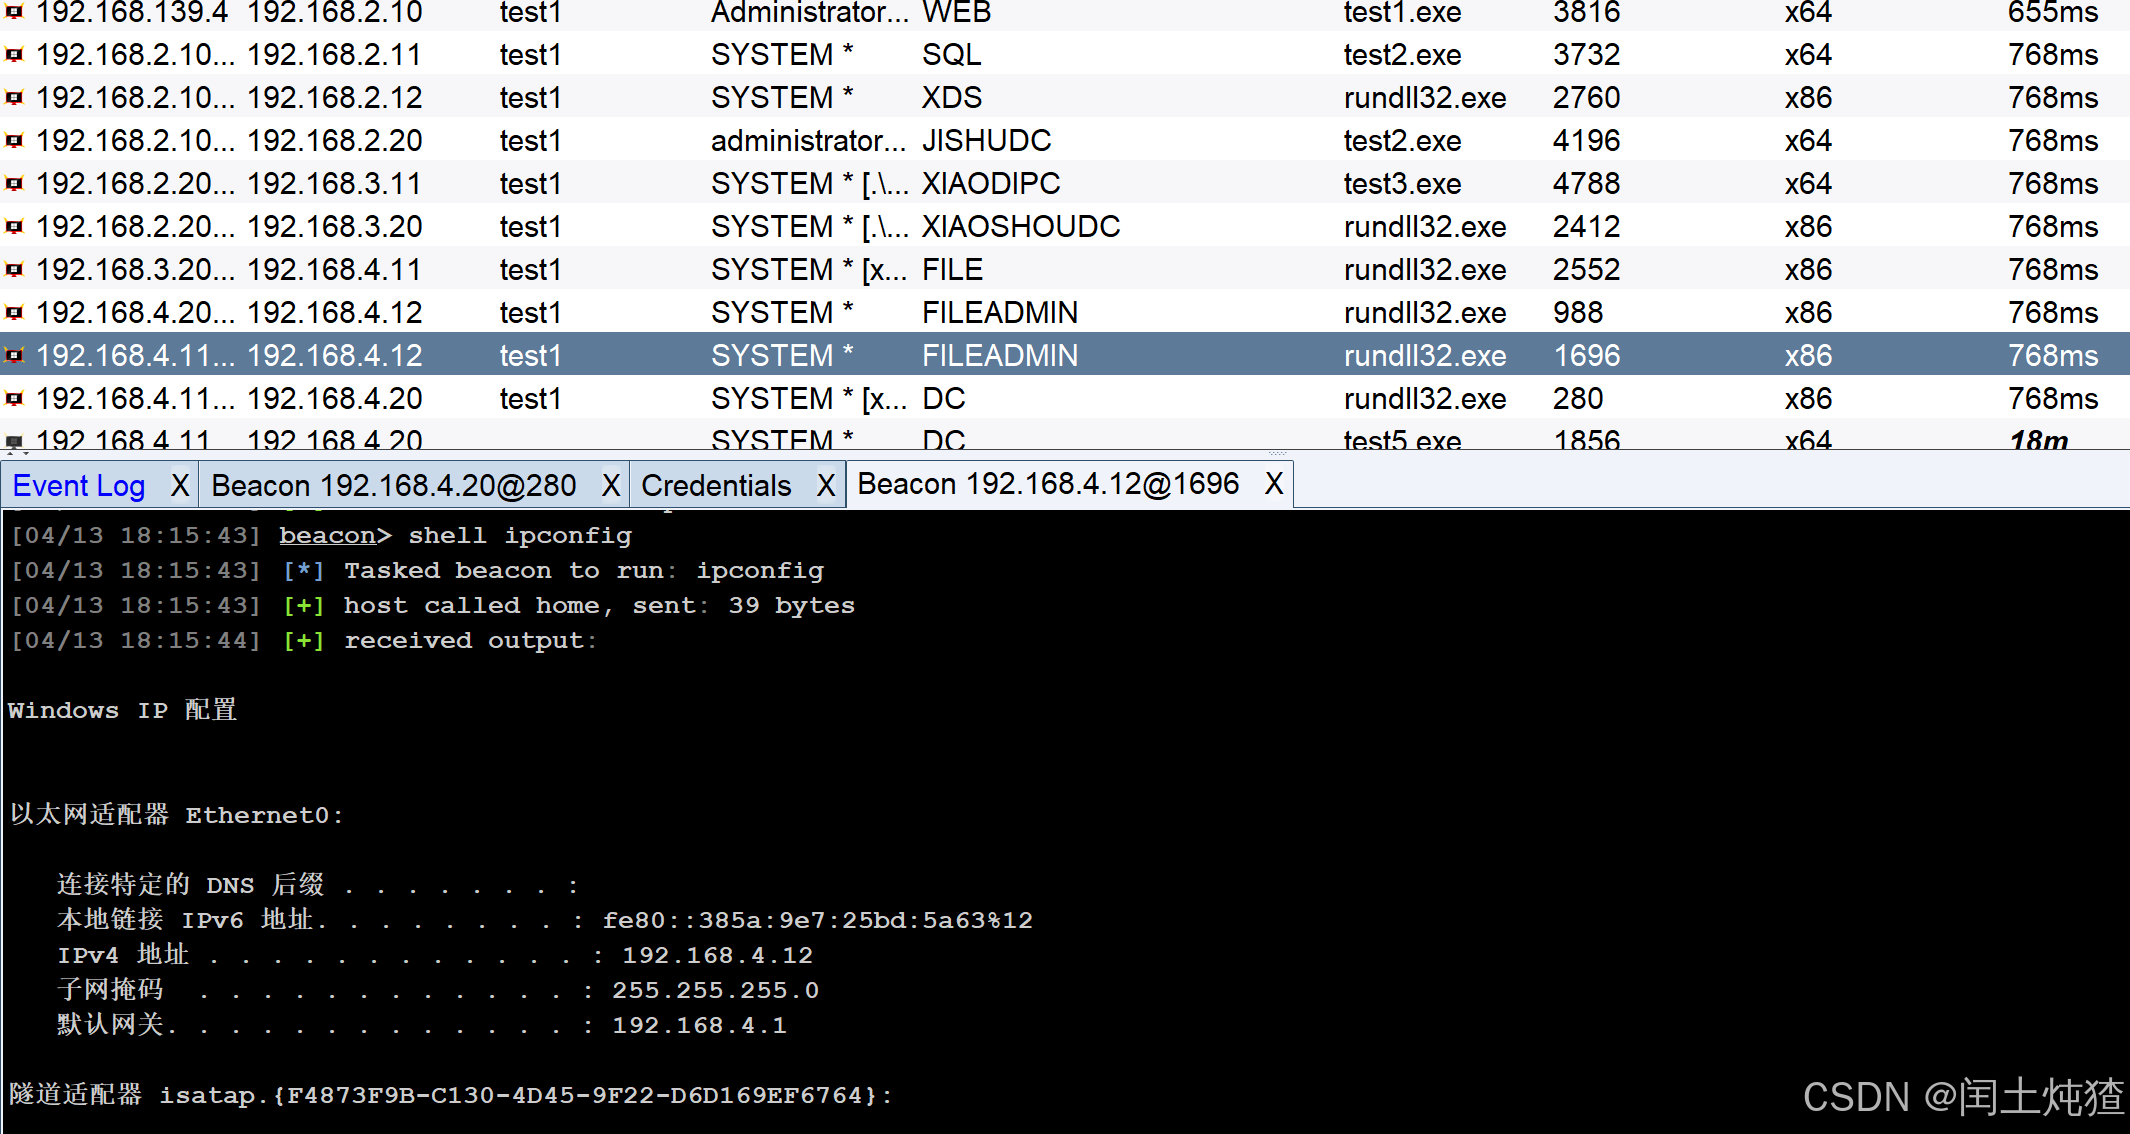Viewport: 2130px width, 1134px height.
Task: Close the Beacon 192.168.4.12@1696 tab
Action: coord(1274,484)
